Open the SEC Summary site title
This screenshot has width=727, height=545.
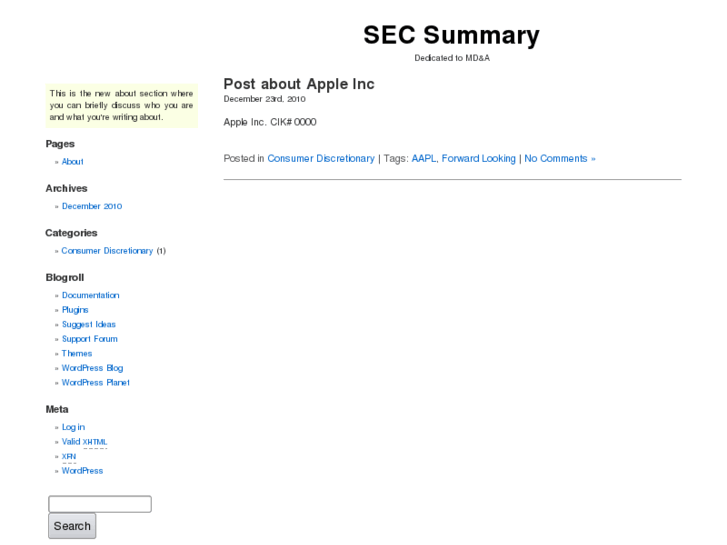click(451, 35)
